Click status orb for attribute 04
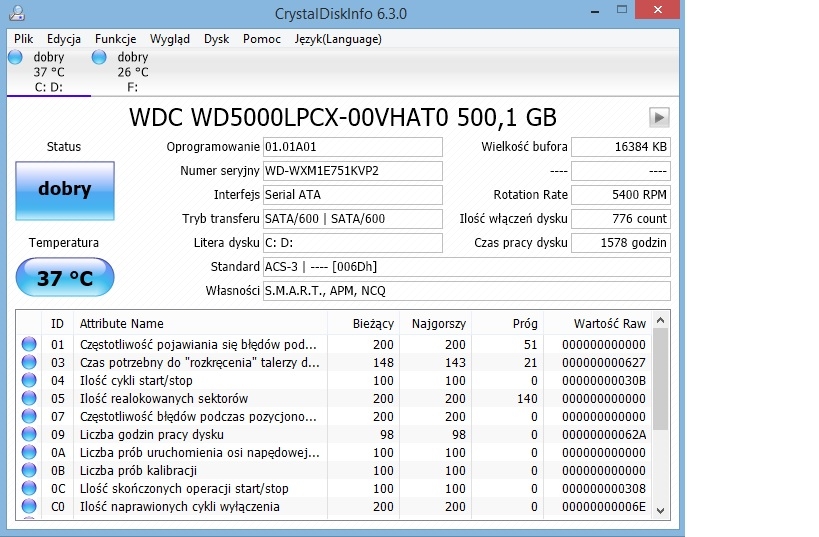The width and height of the screenshot is (819, 537). [29, 380]
